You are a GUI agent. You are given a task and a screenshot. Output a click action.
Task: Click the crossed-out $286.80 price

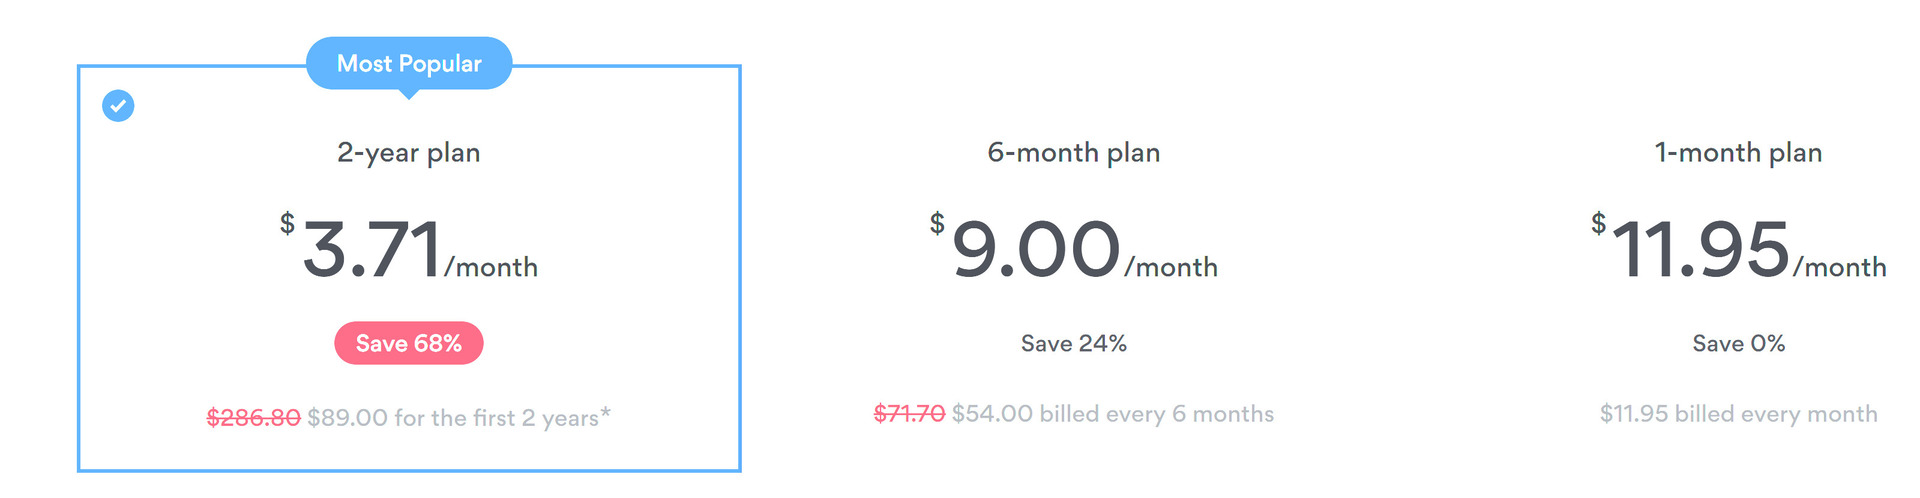253,418
